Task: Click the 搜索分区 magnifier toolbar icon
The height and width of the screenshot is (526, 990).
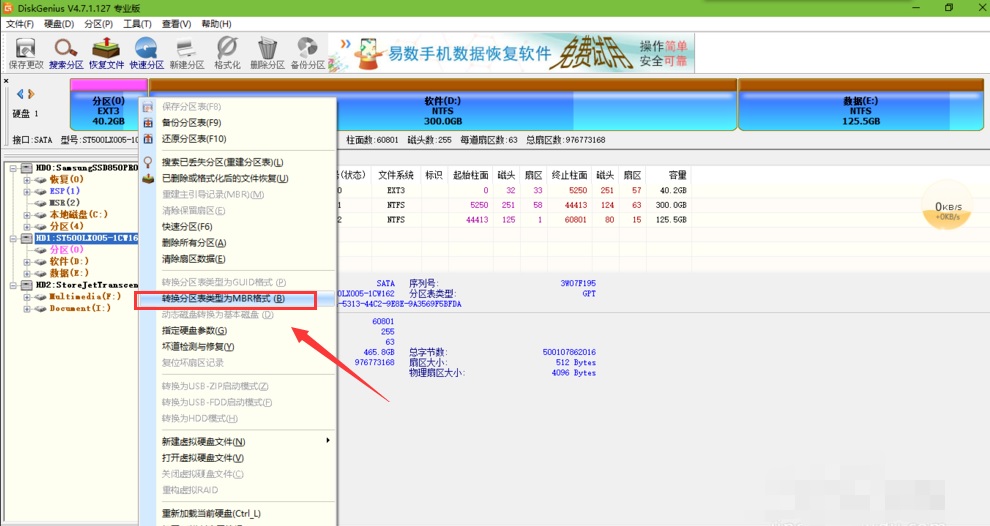Action: click(x=66, y=53)
